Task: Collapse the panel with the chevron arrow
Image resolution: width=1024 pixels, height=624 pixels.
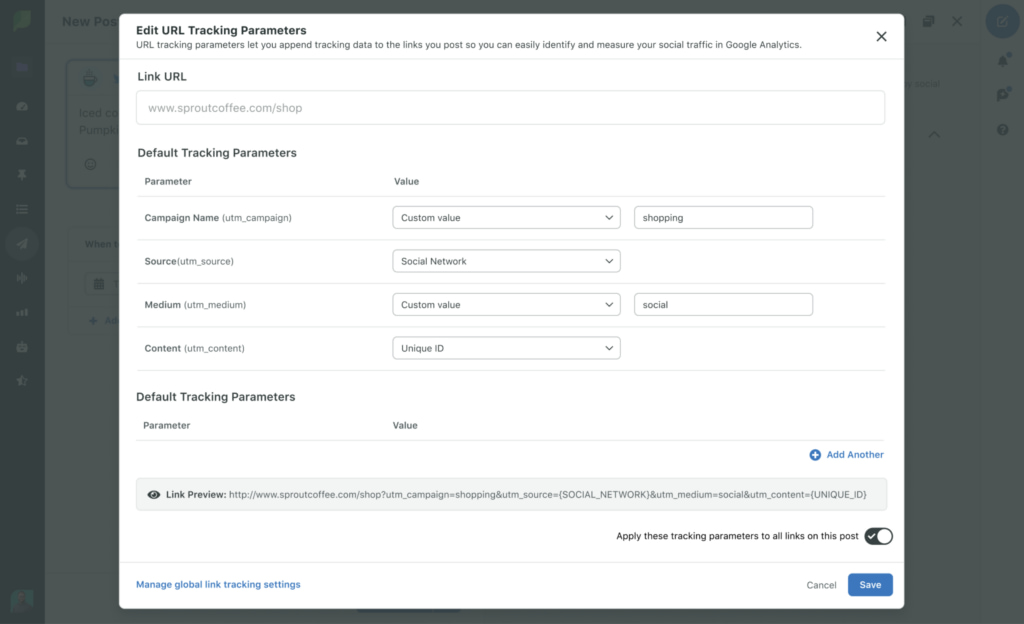Action: (933, 134)
